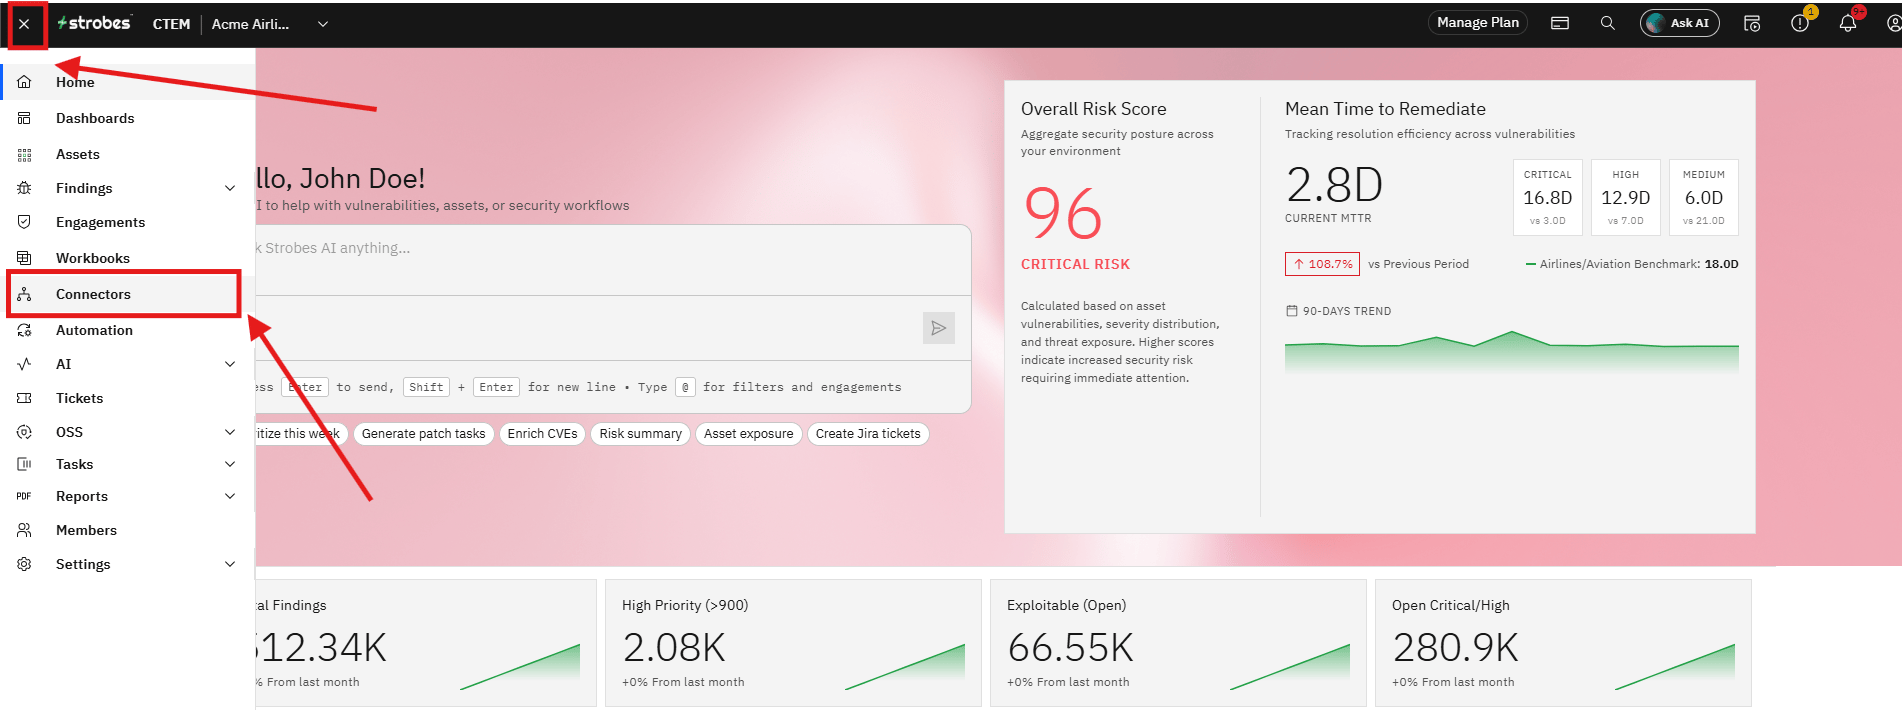
Task: Expand the AI submenu chevron
Action: click(230, 364)
